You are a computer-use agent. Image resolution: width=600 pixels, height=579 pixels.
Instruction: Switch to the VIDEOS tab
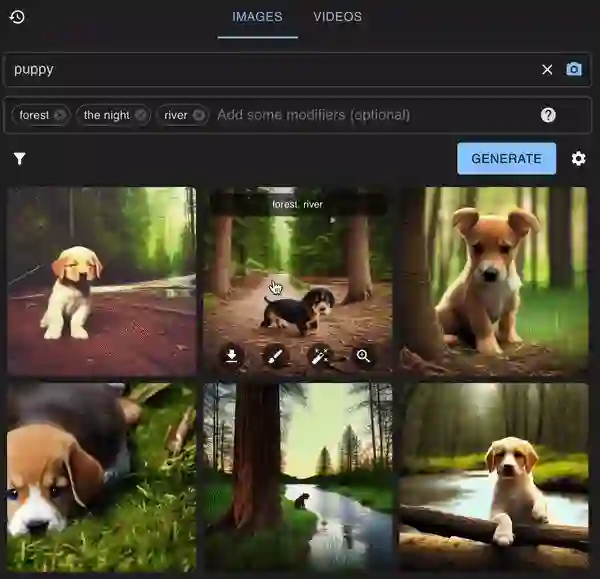click(338, 17)
